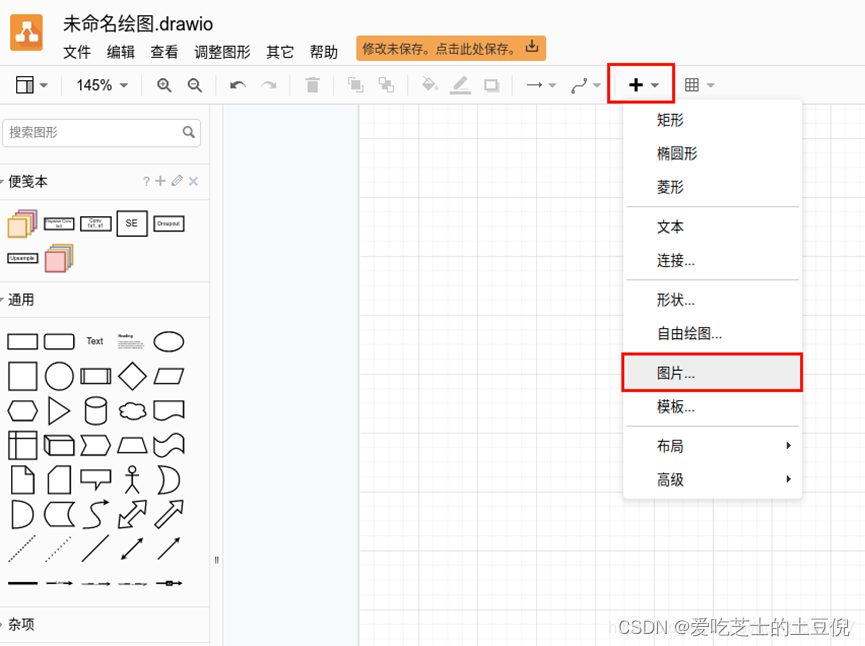Screen dimensions: 865x646
Task: Click the scratchpad edit pencil icon
Action: (x=177, y=181)
